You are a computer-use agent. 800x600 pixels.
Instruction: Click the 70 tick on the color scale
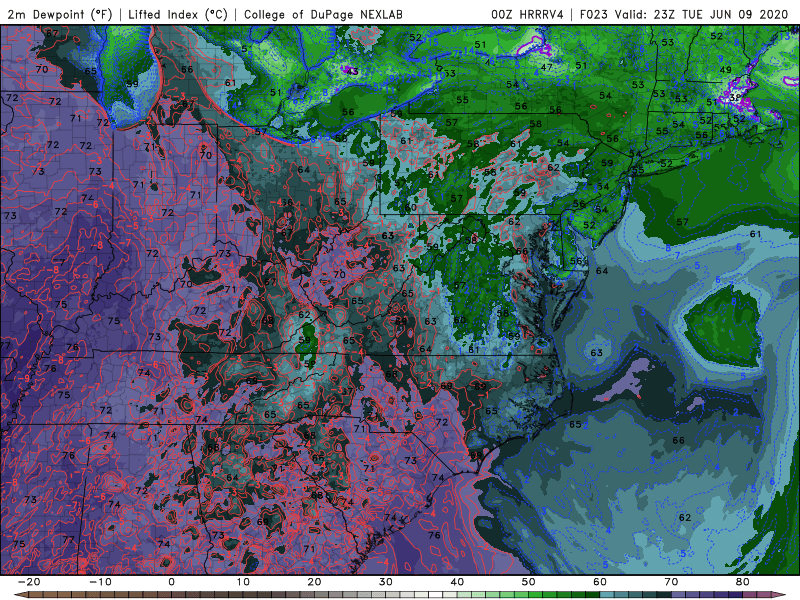(671, 582)
